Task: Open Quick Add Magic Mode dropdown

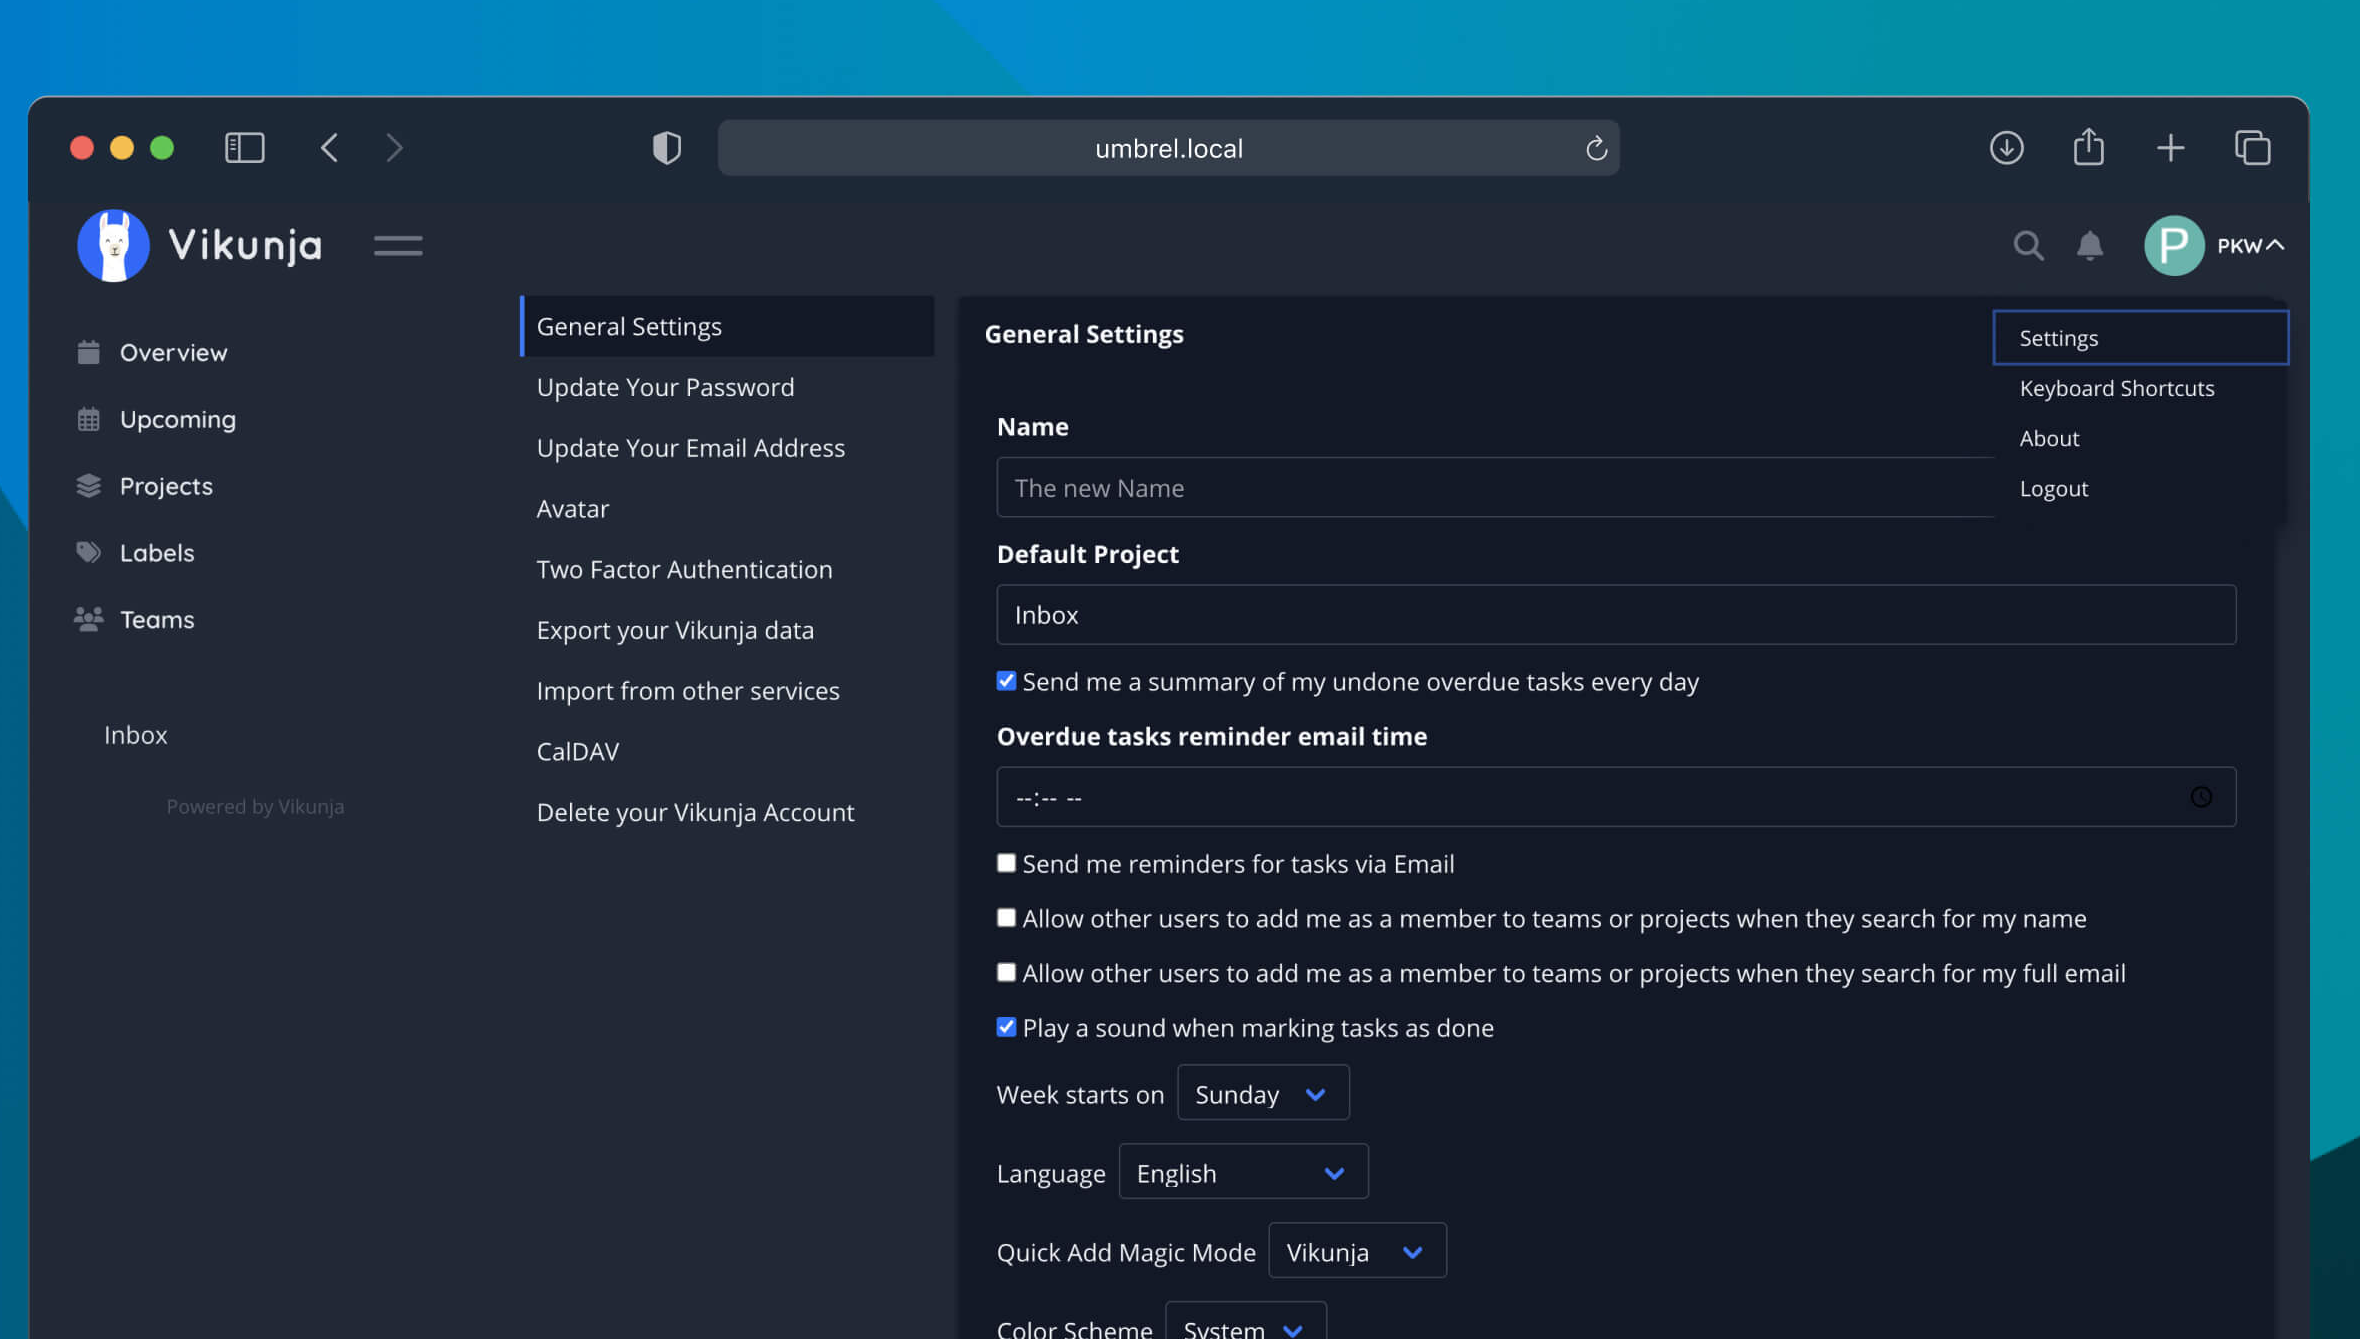Action: pos(1357,1252)
